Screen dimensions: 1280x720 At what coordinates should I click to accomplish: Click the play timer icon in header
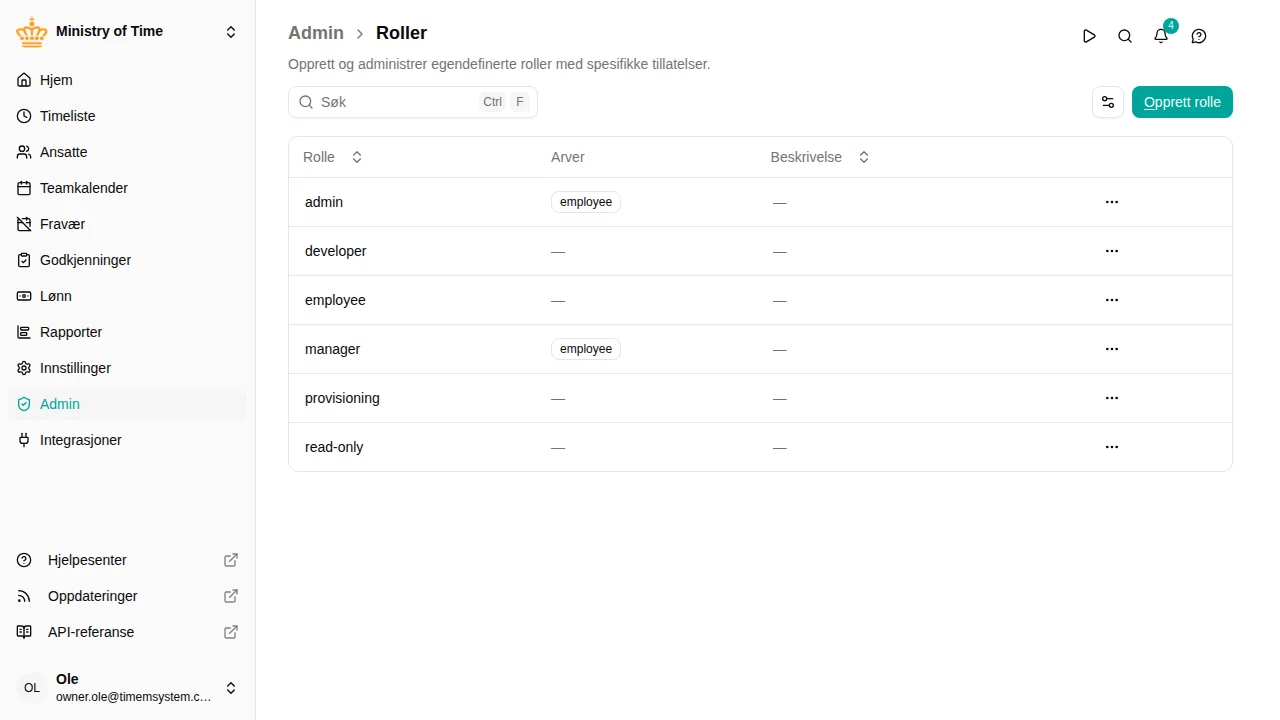click(x=1089, y=36)
